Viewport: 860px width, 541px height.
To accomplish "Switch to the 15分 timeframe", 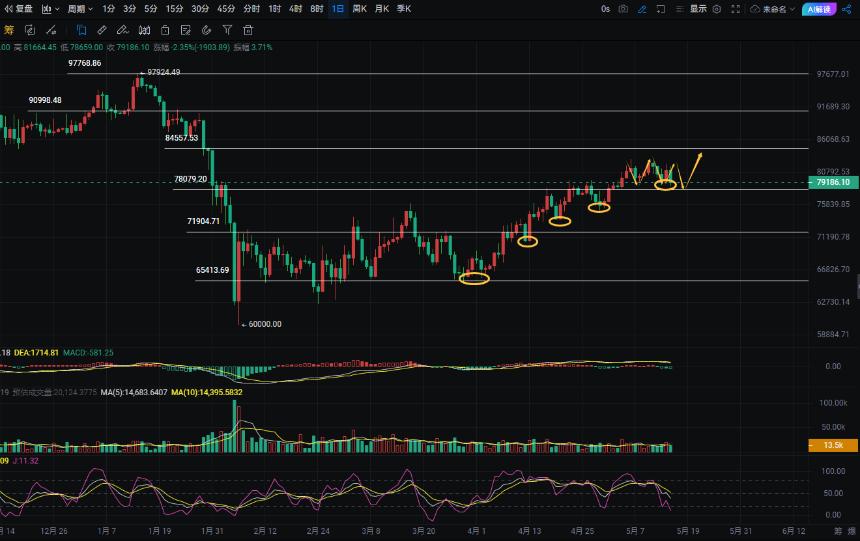I will pos(174,9).
